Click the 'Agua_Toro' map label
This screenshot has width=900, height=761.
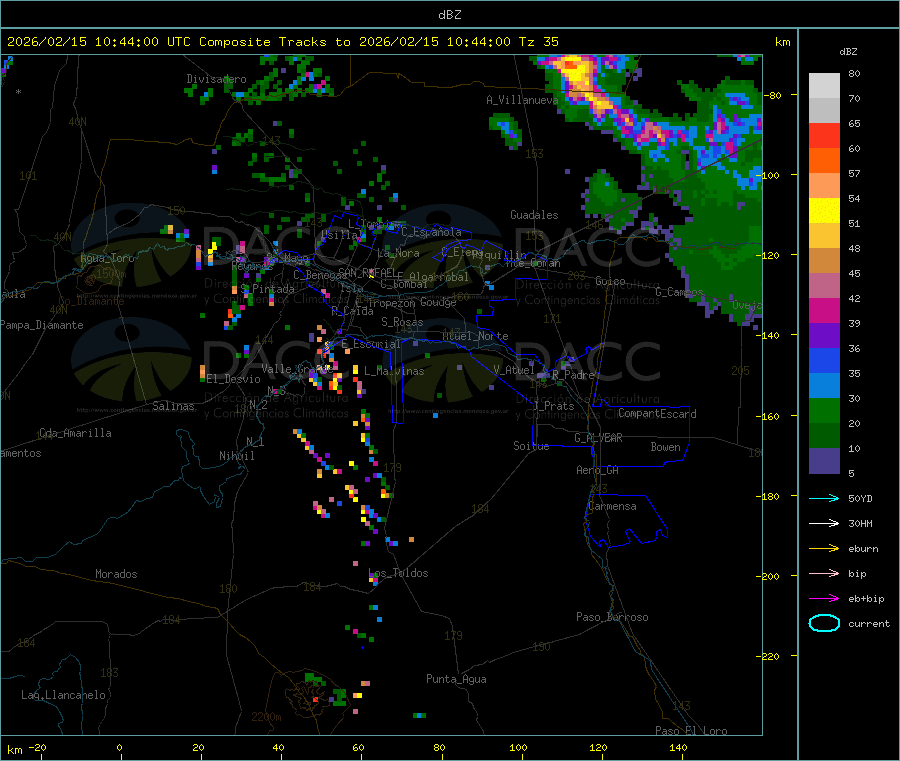point(107,258)
